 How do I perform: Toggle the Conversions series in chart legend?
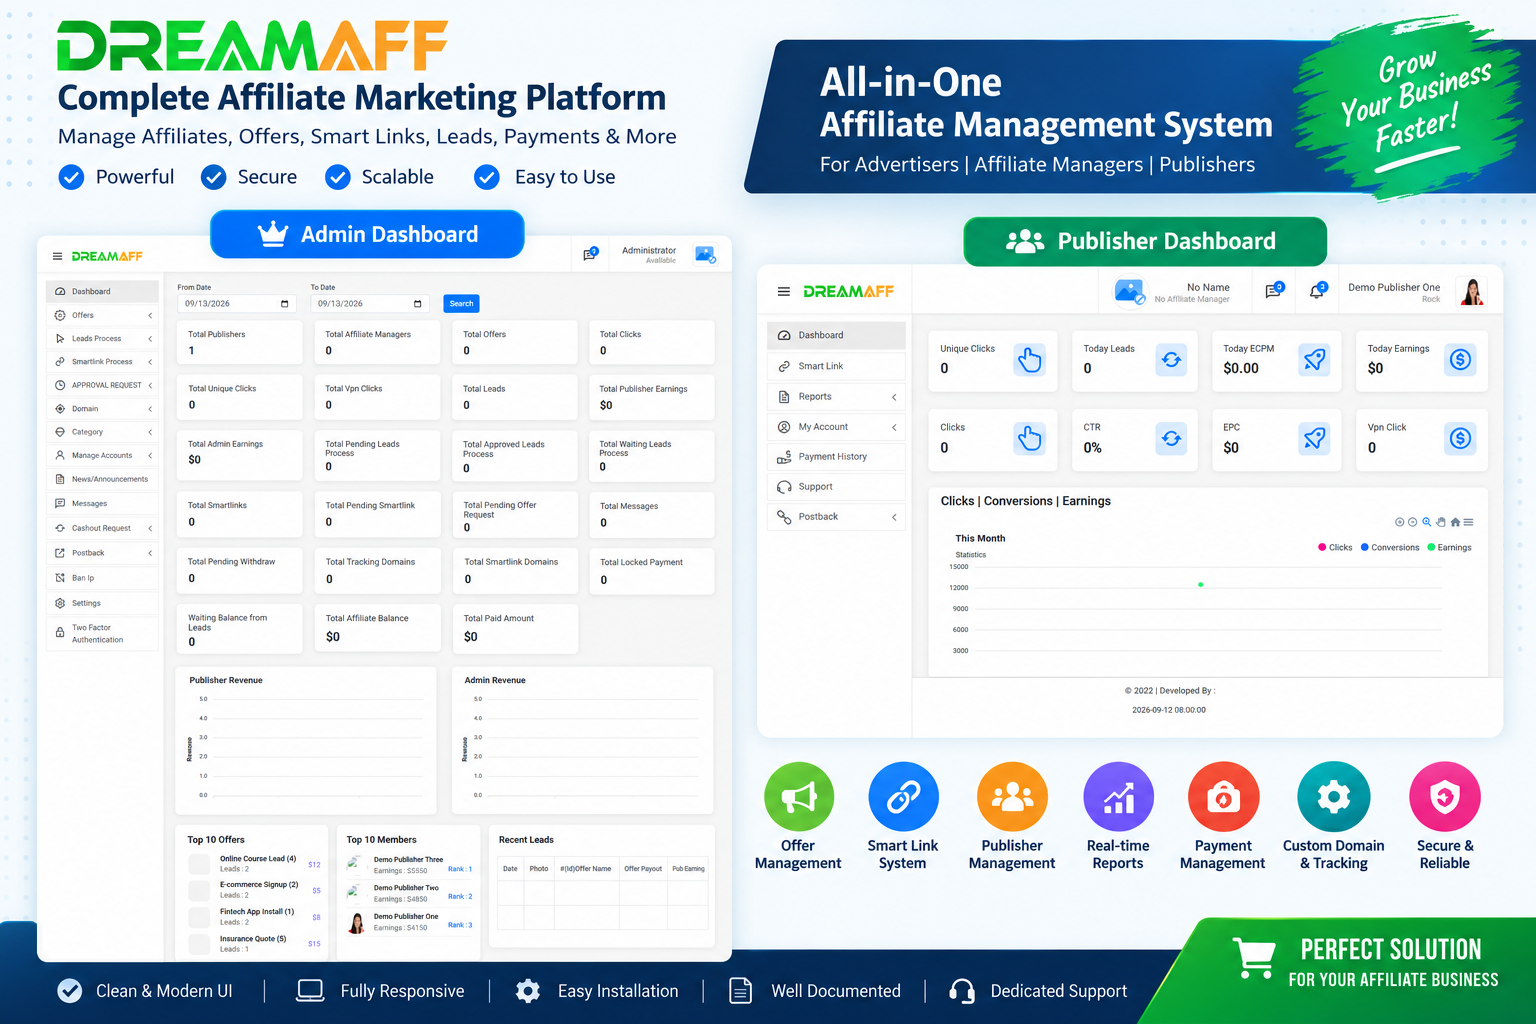click(x=1390, y=547)
